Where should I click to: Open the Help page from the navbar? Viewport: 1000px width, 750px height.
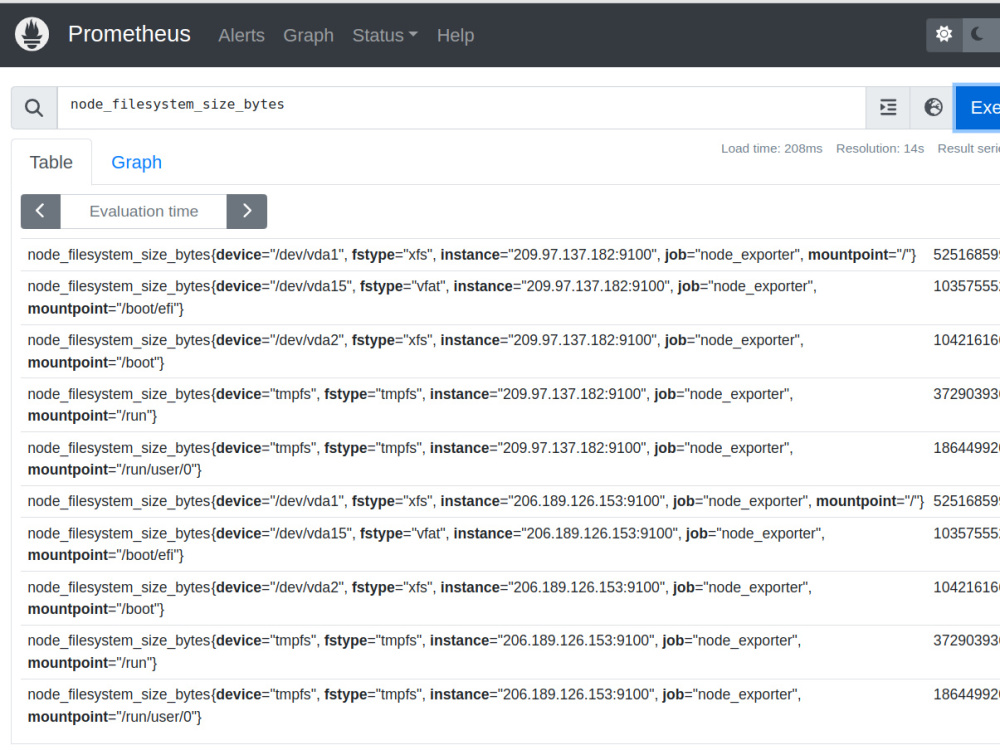[x=455, y=35]
